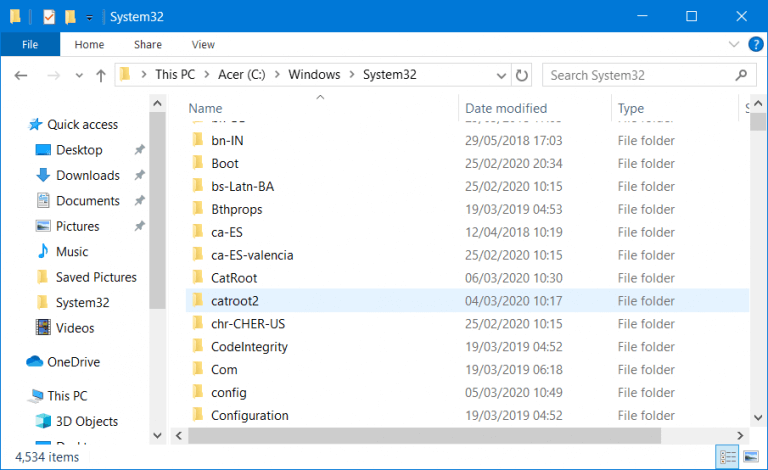Go up one folder level
This screenshot has width=768, height=470.
pyautogui.click(x=101, y=75)
